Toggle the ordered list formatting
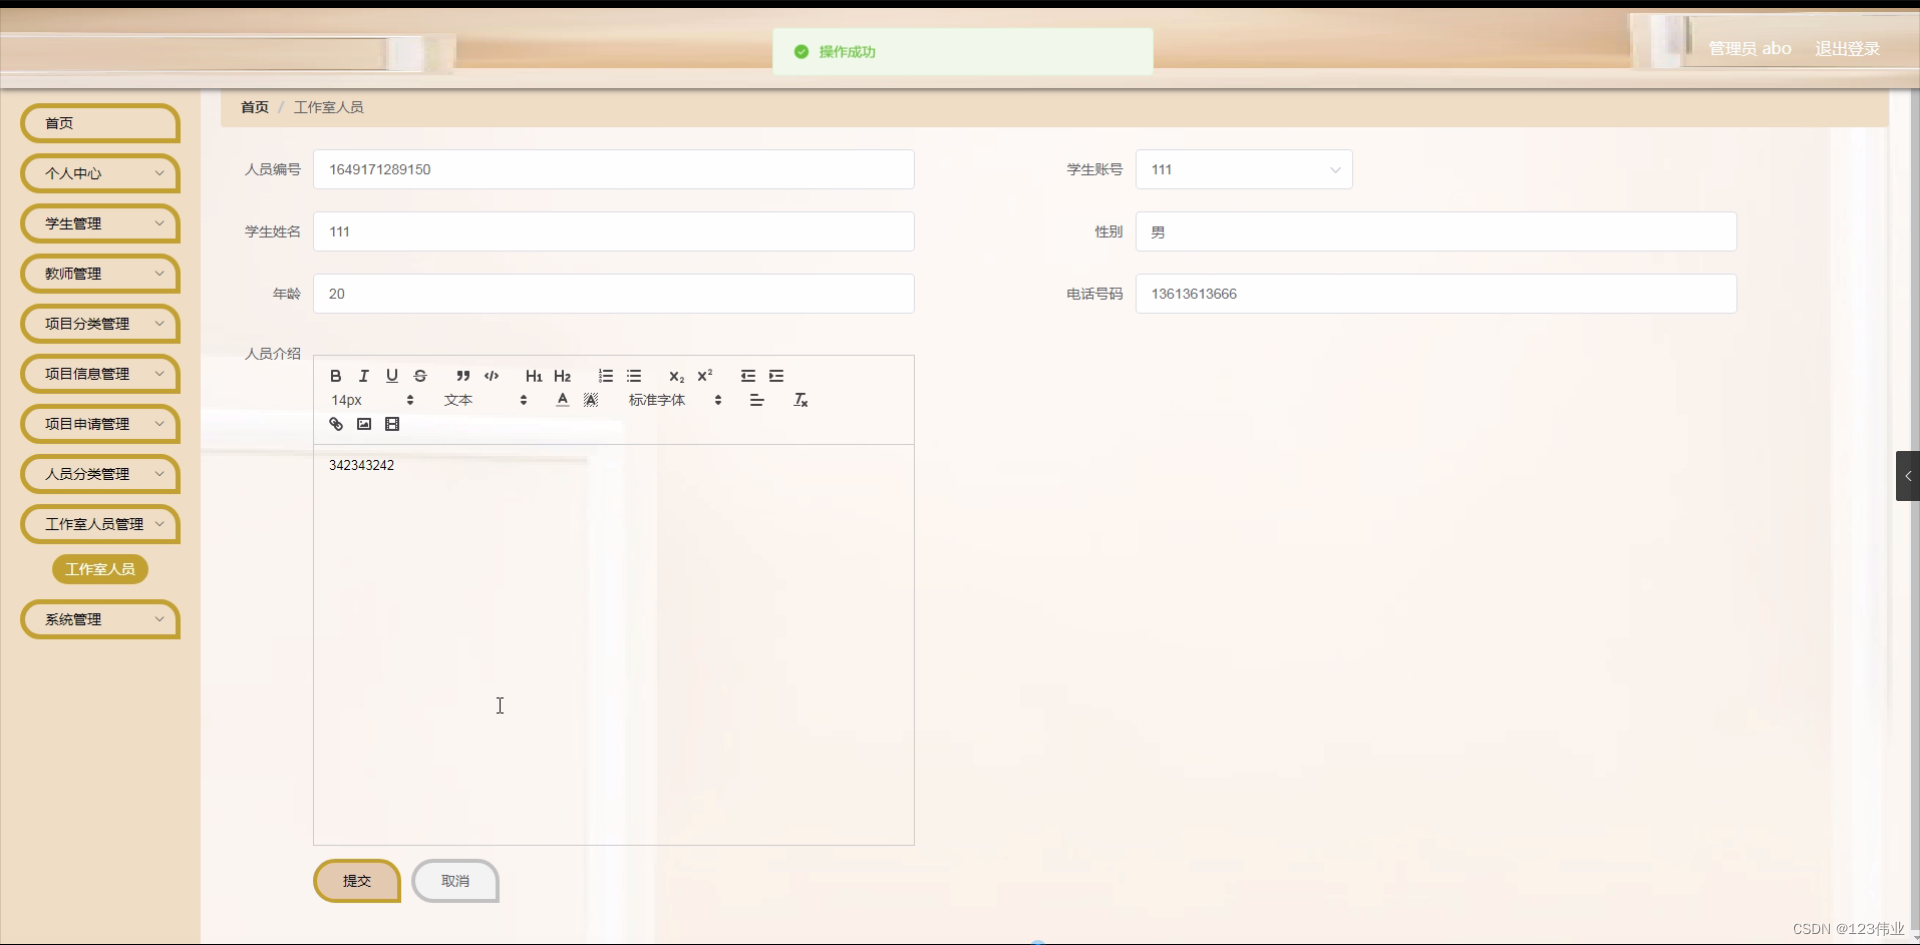The width and height of the screenshot is (1920, 945). [x=605, y=376]
